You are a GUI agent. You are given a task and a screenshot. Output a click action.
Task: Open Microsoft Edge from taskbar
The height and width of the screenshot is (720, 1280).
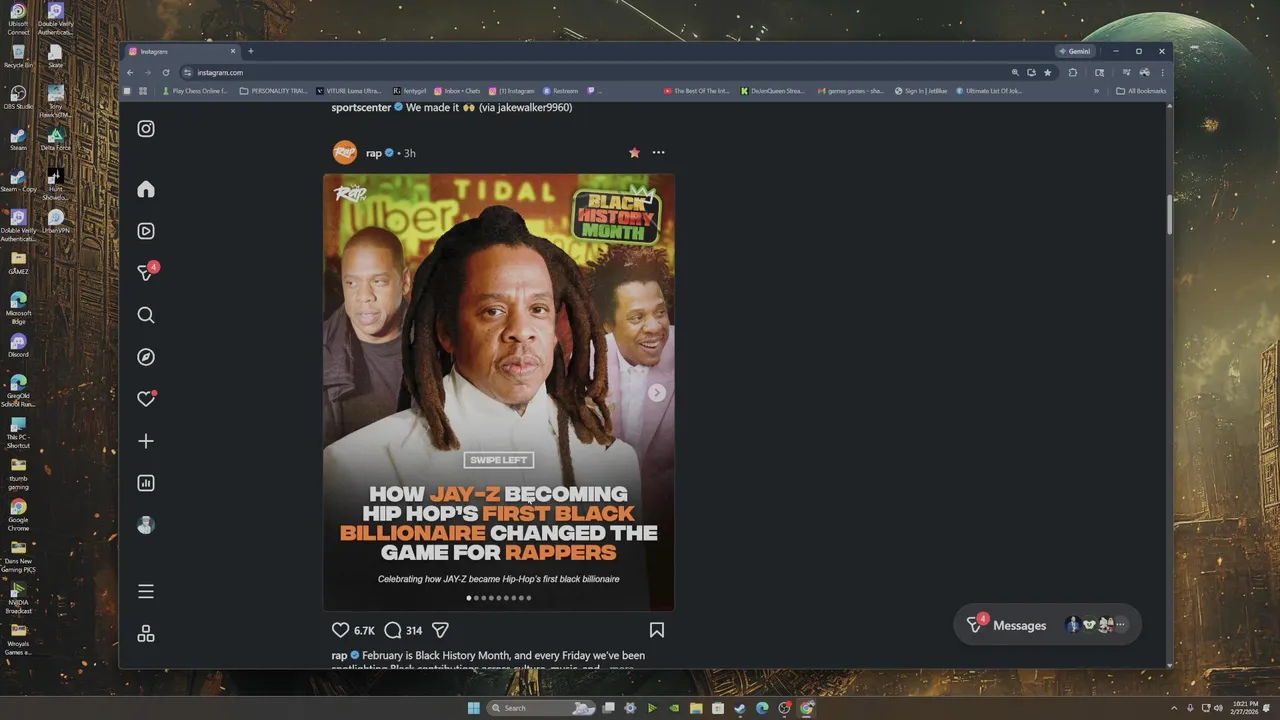coord(762,708)
